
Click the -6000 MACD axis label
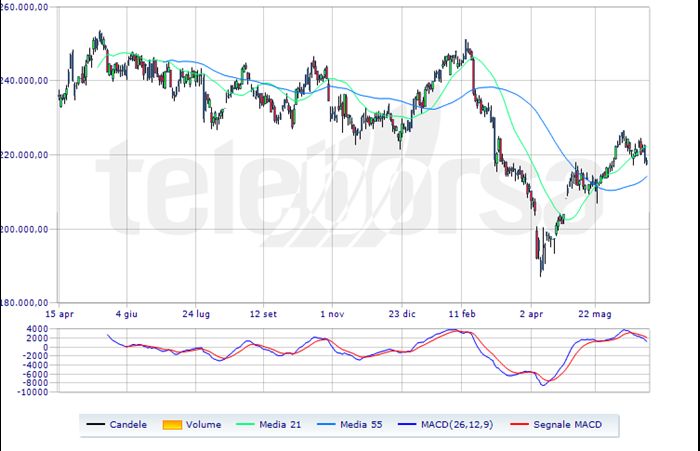tap(36, 374)
